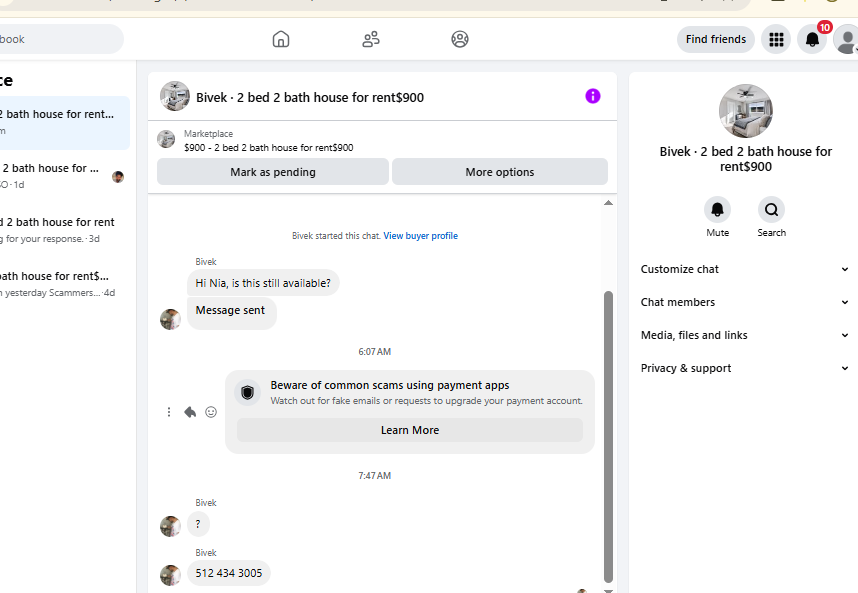Expand Media, files and links section
This screenshot has height=593, width=858.
click(x=744, y=335)
